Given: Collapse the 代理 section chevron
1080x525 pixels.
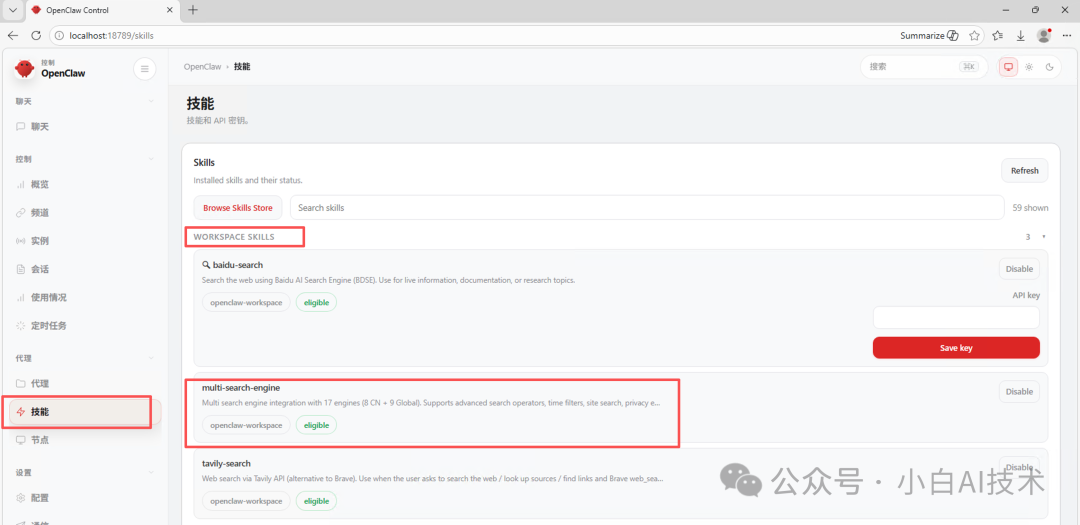Looking at the screenshot, I should [x=151, y=358].
